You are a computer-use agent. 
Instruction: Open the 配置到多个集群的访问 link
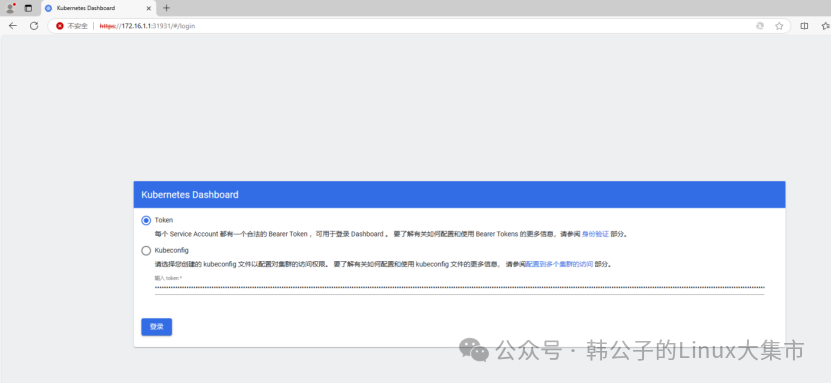pyautogui.click(x=559, y=264)
